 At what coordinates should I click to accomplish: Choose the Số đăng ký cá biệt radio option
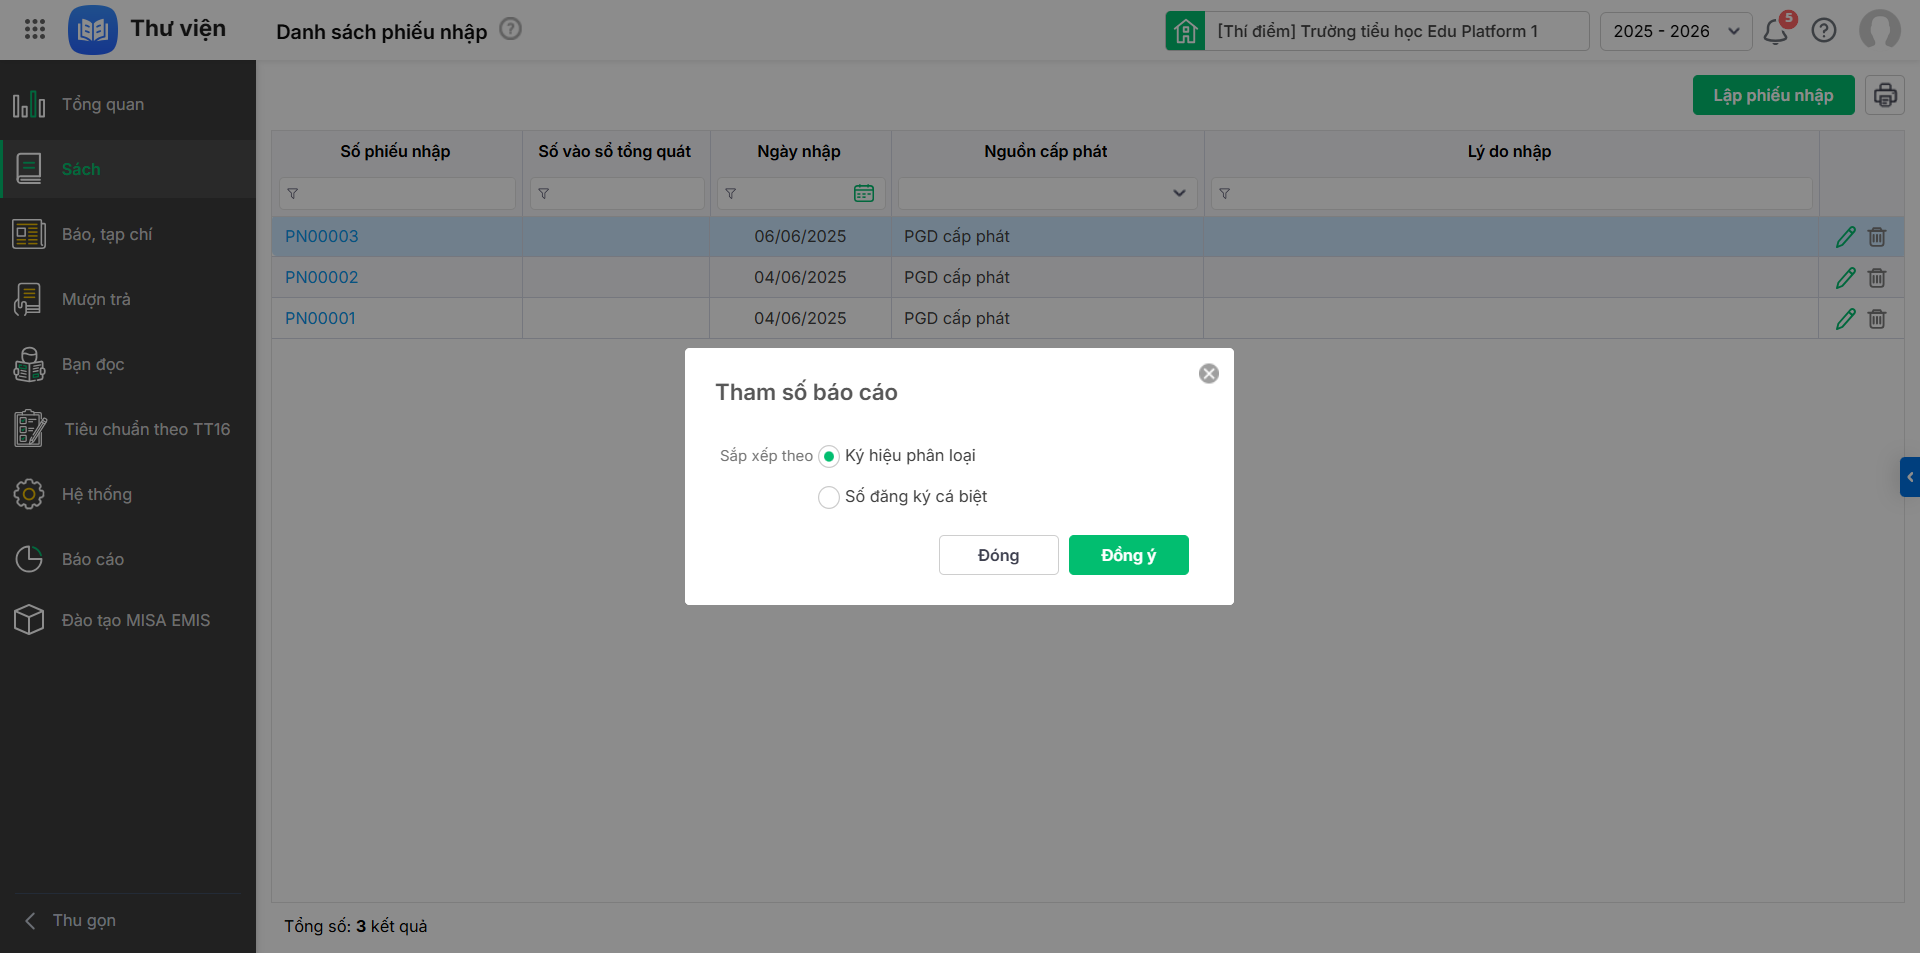(x=829, y=497)
